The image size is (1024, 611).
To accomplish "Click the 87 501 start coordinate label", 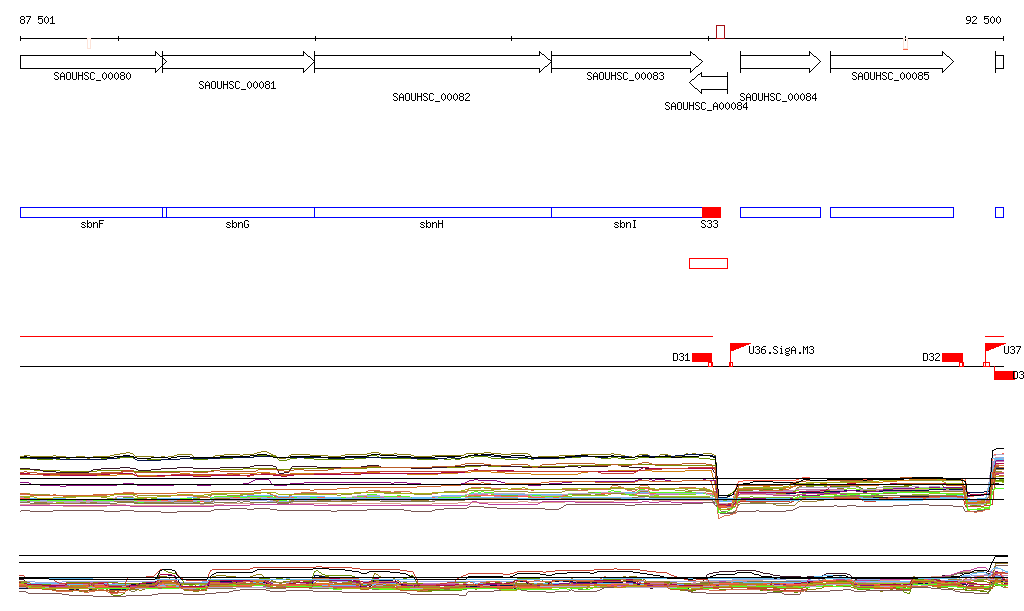I will click(x=38, y=20).
